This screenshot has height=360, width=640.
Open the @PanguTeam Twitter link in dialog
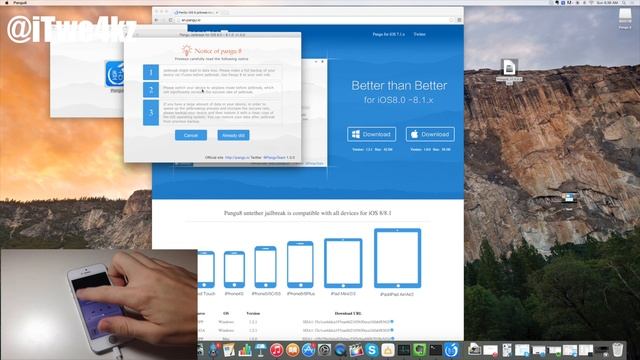[x=274, y=157]
